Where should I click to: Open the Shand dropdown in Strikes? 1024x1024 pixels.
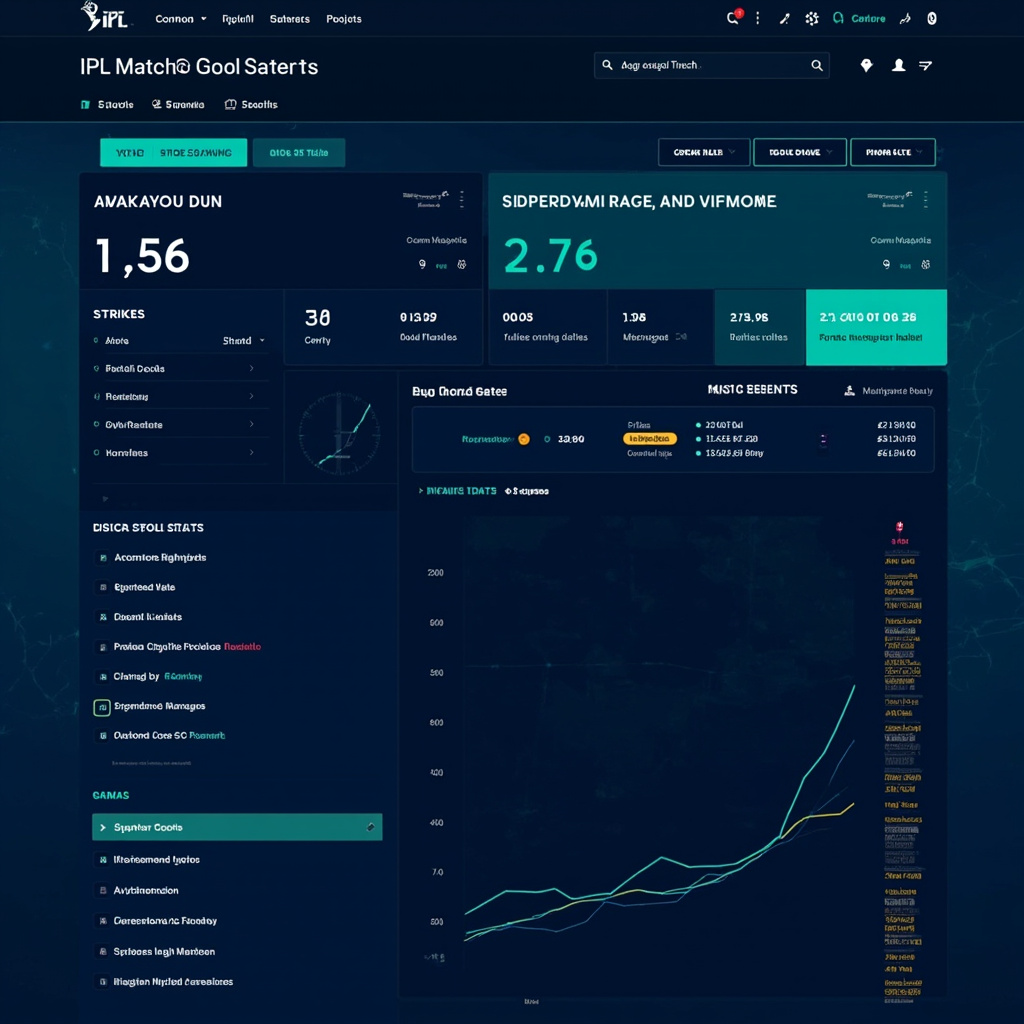(x=244, y=340)
